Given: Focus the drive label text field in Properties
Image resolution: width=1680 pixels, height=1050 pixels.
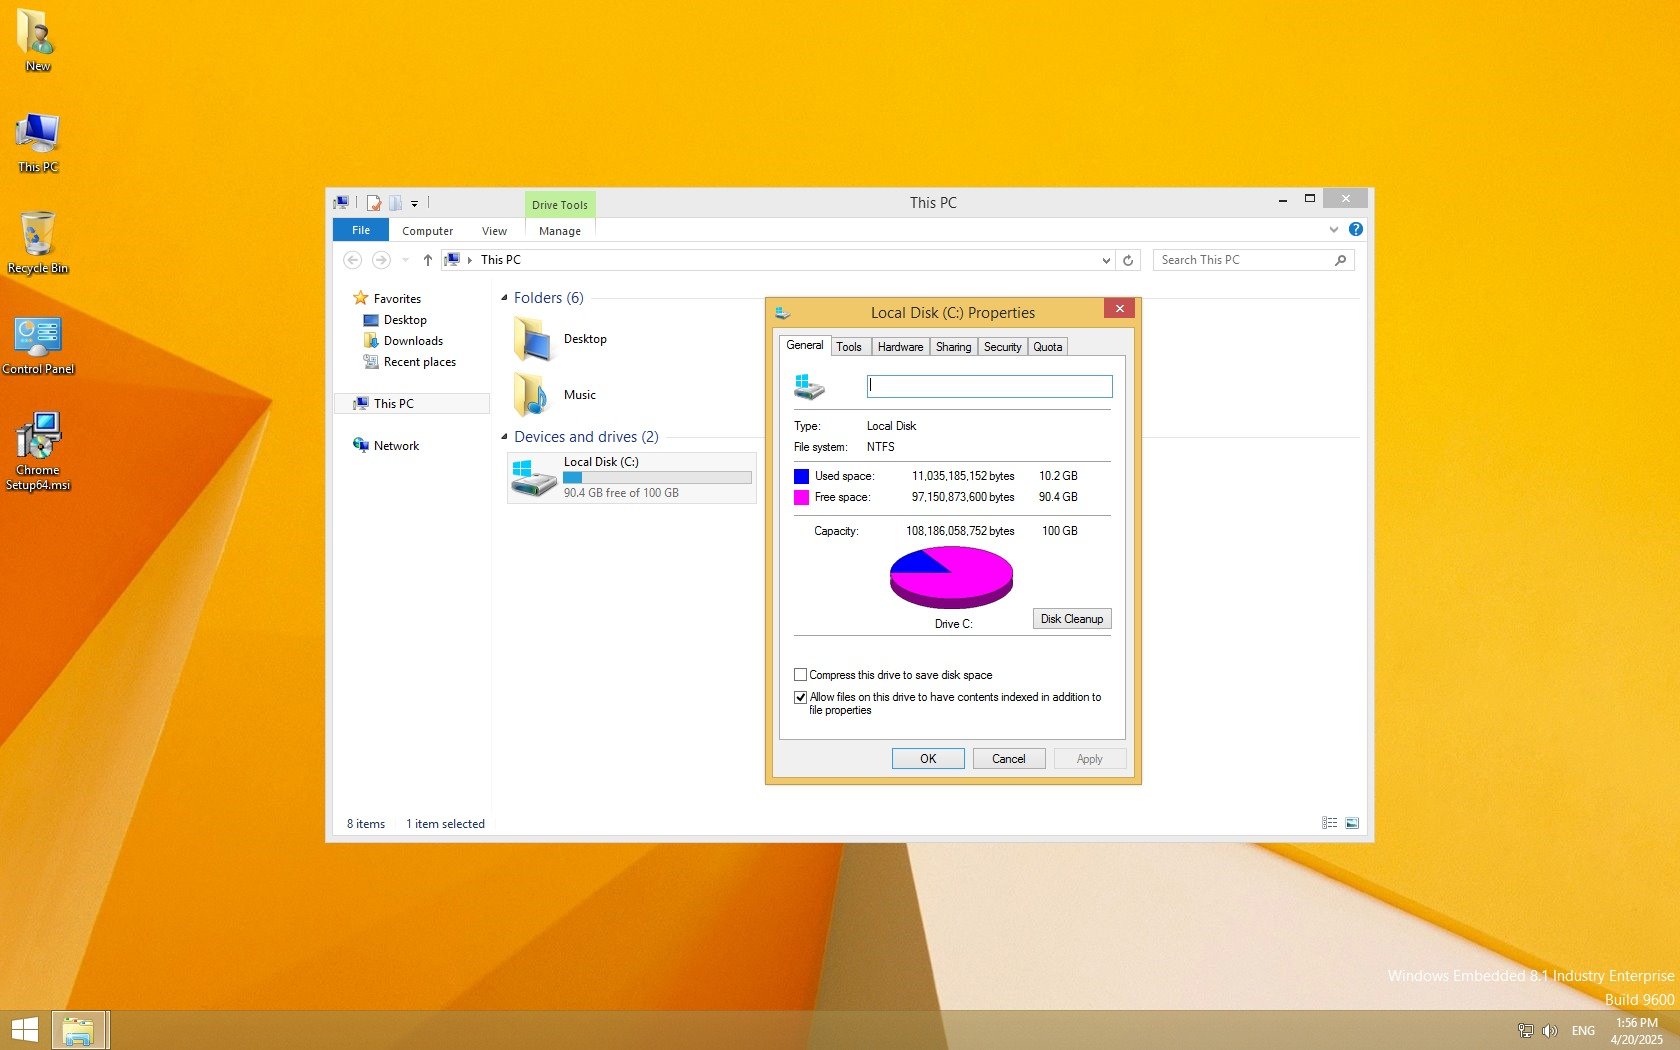Looking at the screenshot, I should pyautogui.click(x=989, y=386).
